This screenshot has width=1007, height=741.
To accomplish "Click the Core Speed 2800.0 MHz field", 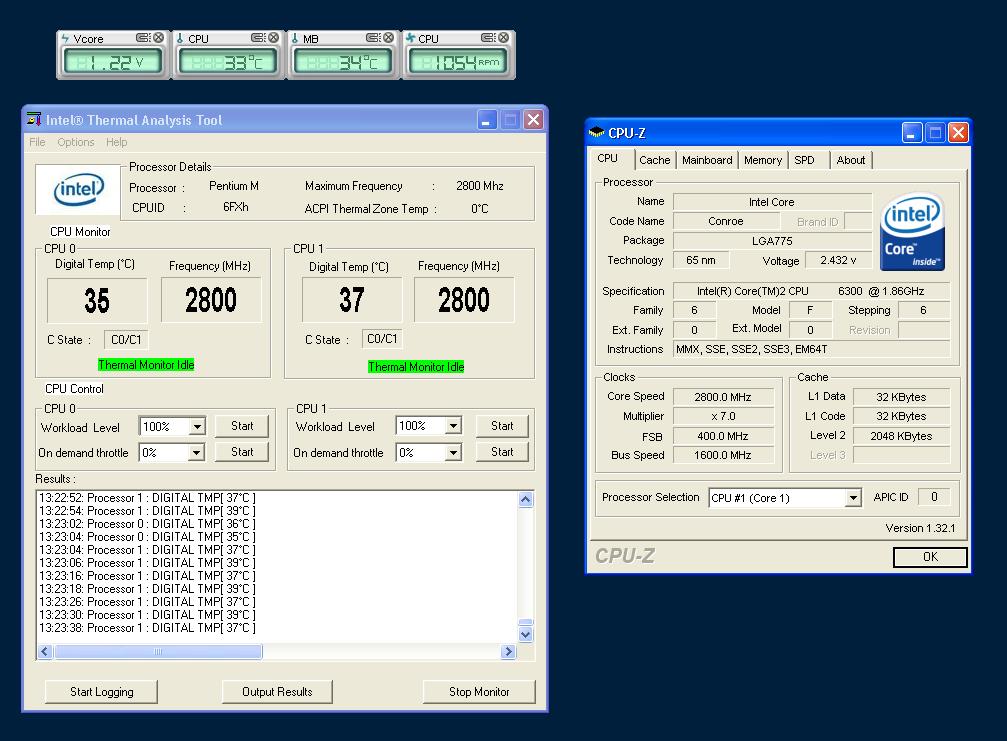I will tap(722, 397).
